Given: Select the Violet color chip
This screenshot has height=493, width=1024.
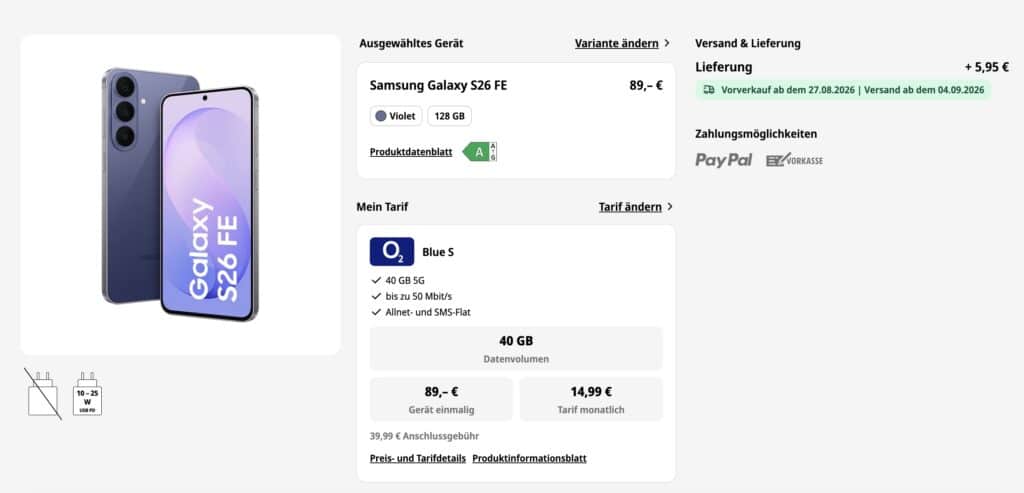Looking at the screenshot, I should 396,116.
